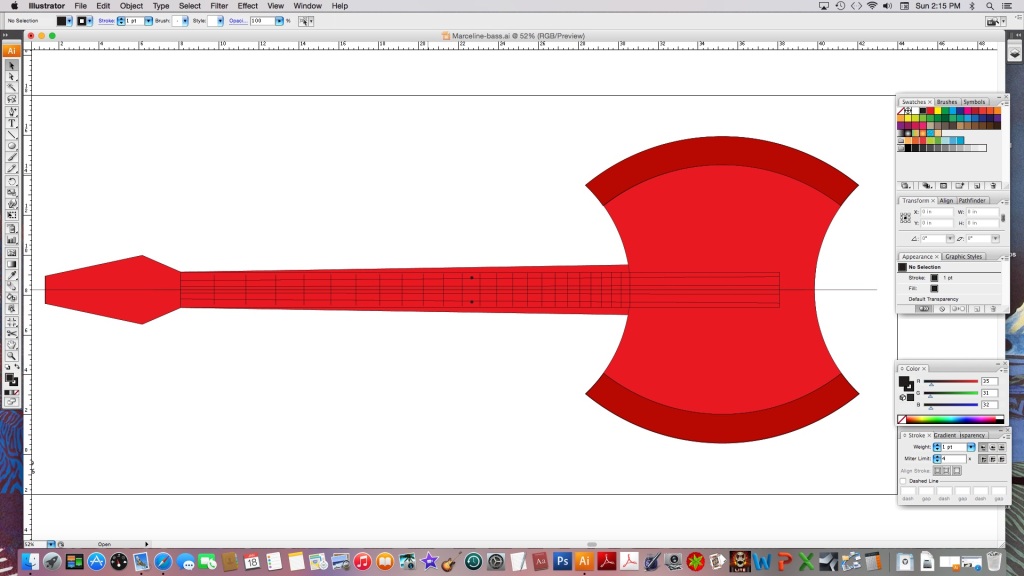This screenshot has height=576, width=1024.
Task: Toggle Miter Join in Stroke panel
Action: click(x=984, y=459)
